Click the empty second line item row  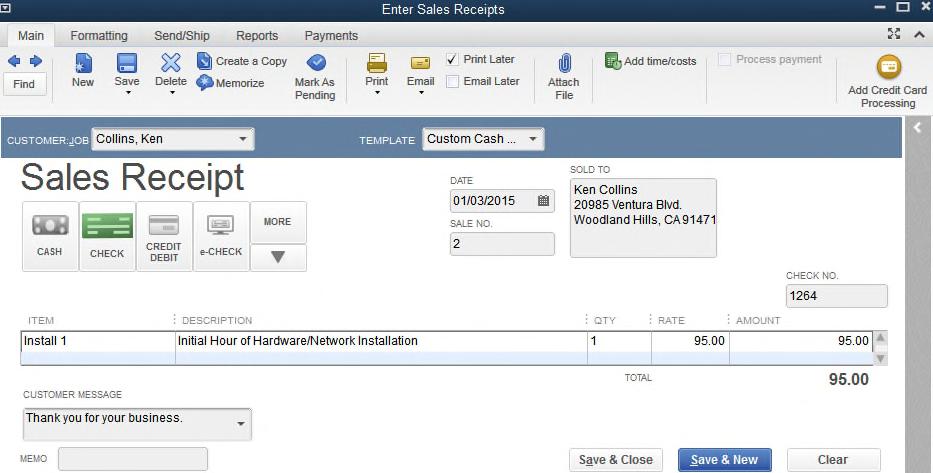tap(447, 358)
